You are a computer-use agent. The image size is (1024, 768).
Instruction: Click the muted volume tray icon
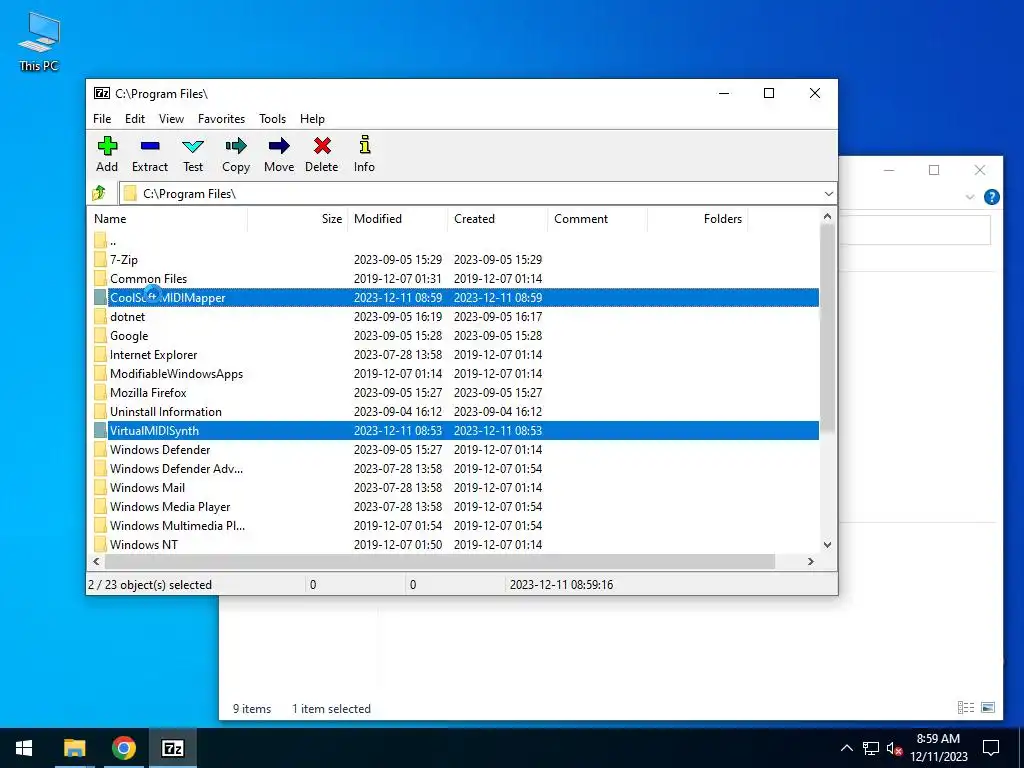[893, 748]
